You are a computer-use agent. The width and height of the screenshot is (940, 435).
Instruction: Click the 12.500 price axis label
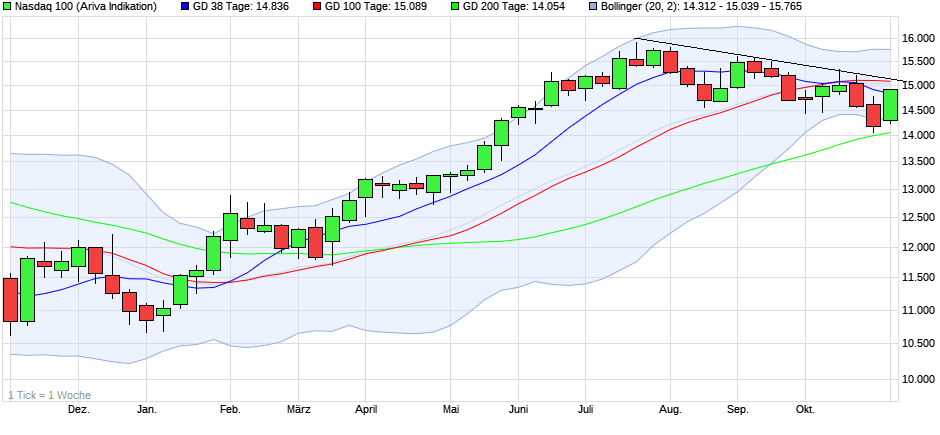[x=919, y=218]
